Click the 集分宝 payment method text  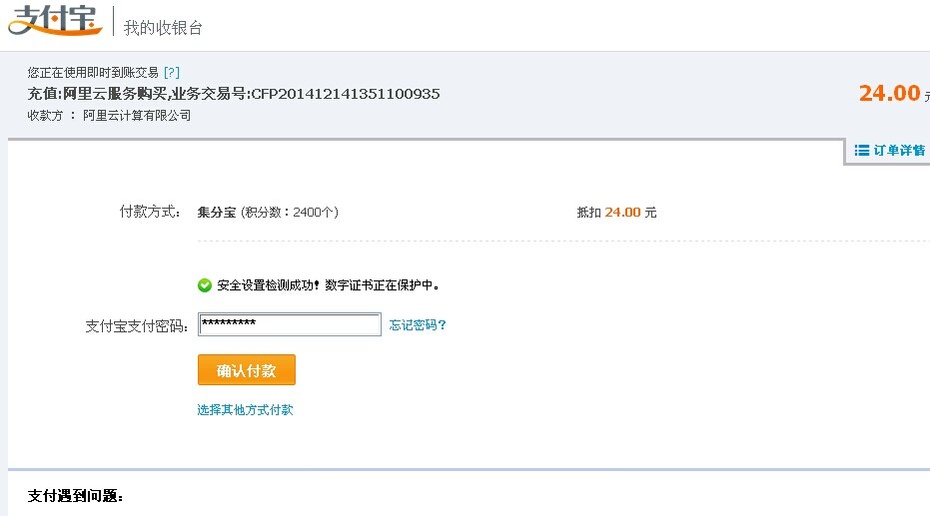[216, 212]
